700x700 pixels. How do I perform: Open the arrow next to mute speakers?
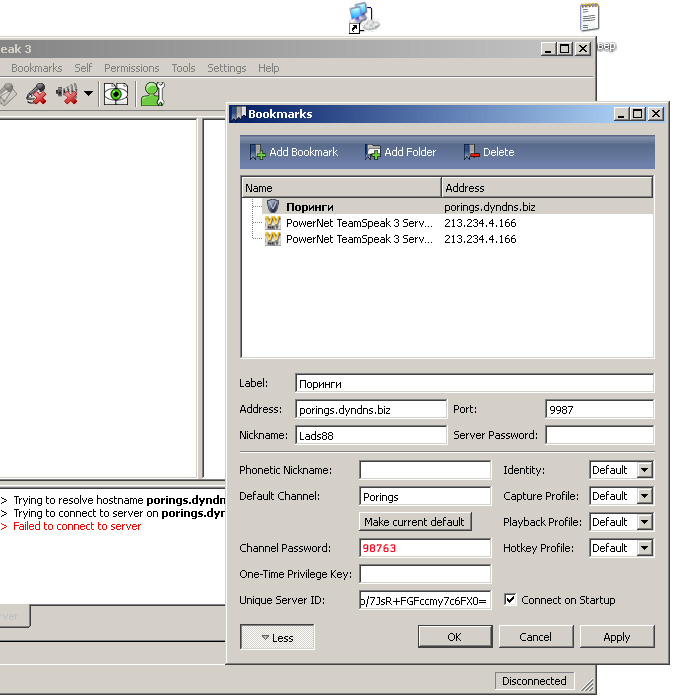click(x=88, y=94)
